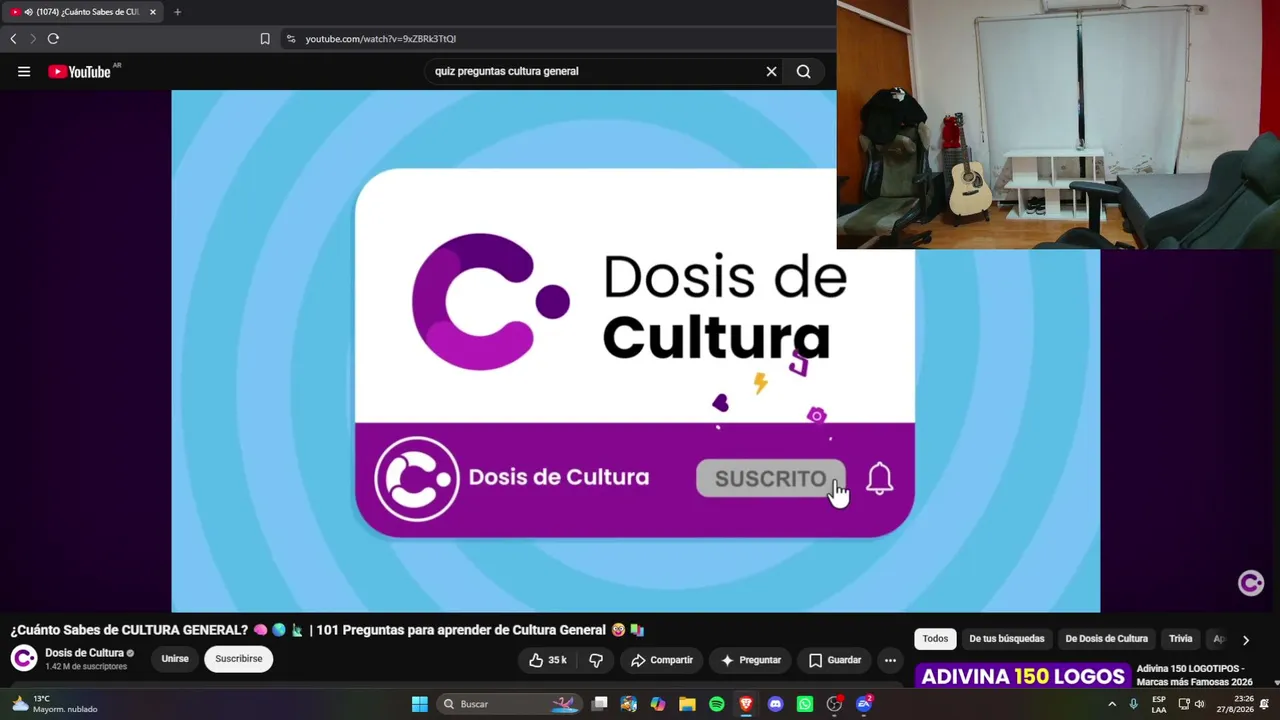This screenshot has height=720, width=1280.
Task: Open a new browser tab
Action: [x=177, y=12]
